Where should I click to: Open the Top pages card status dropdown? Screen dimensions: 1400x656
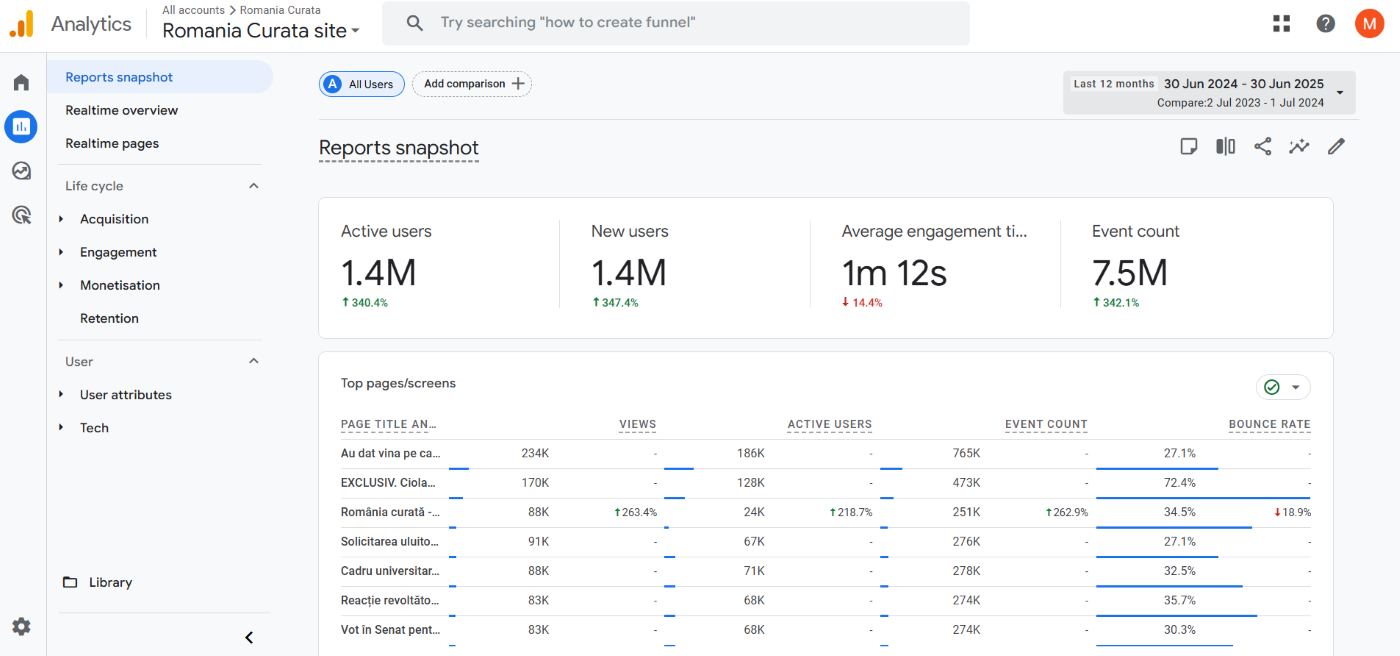(x=1283, y=387)
